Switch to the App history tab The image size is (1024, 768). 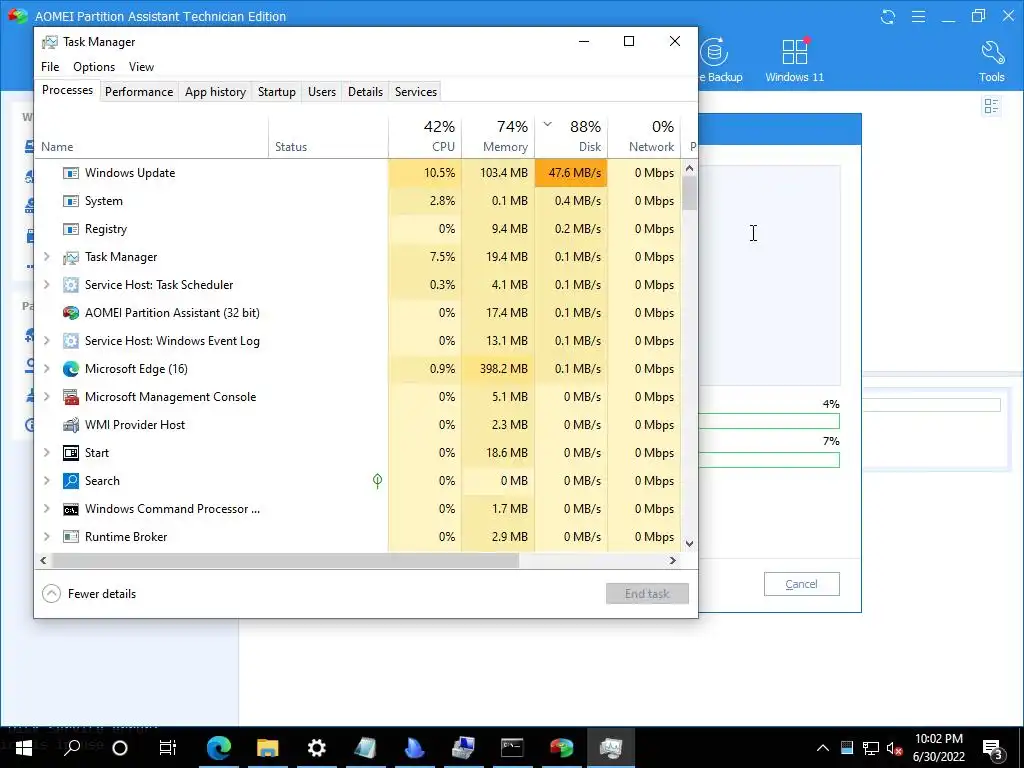pos(216,92)
